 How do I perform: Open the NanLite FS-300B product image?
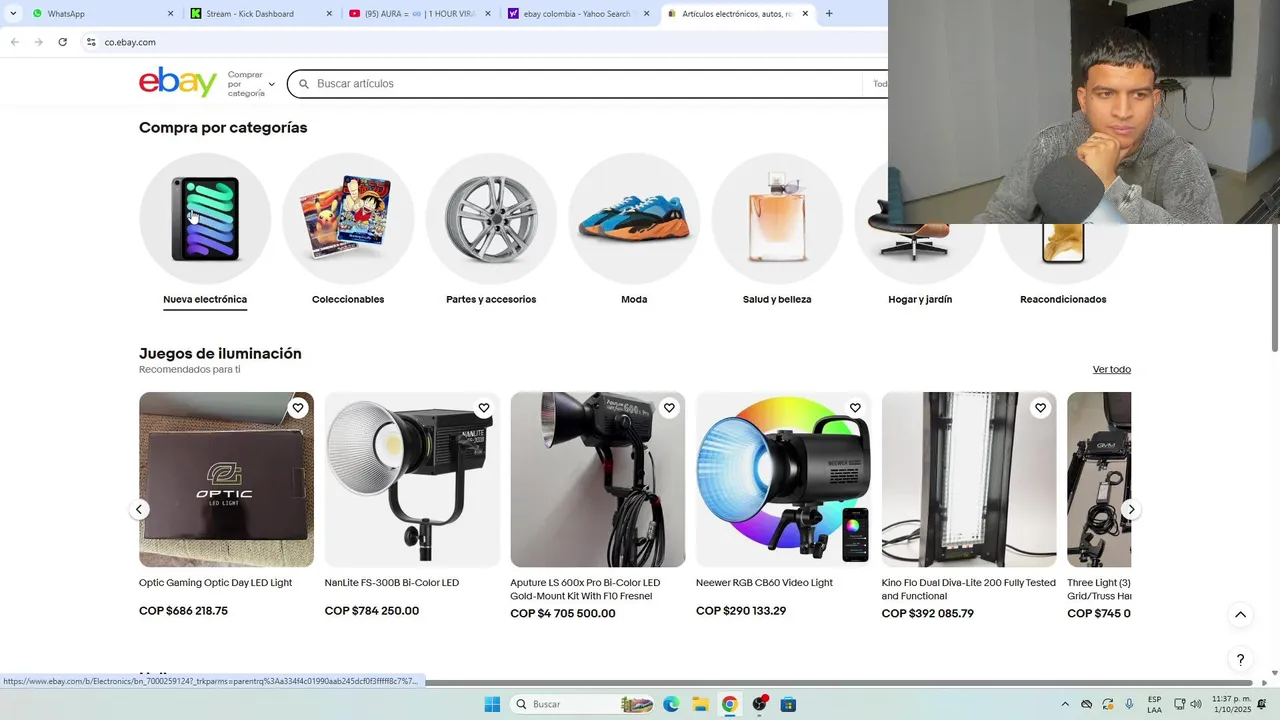pos(412,480)
